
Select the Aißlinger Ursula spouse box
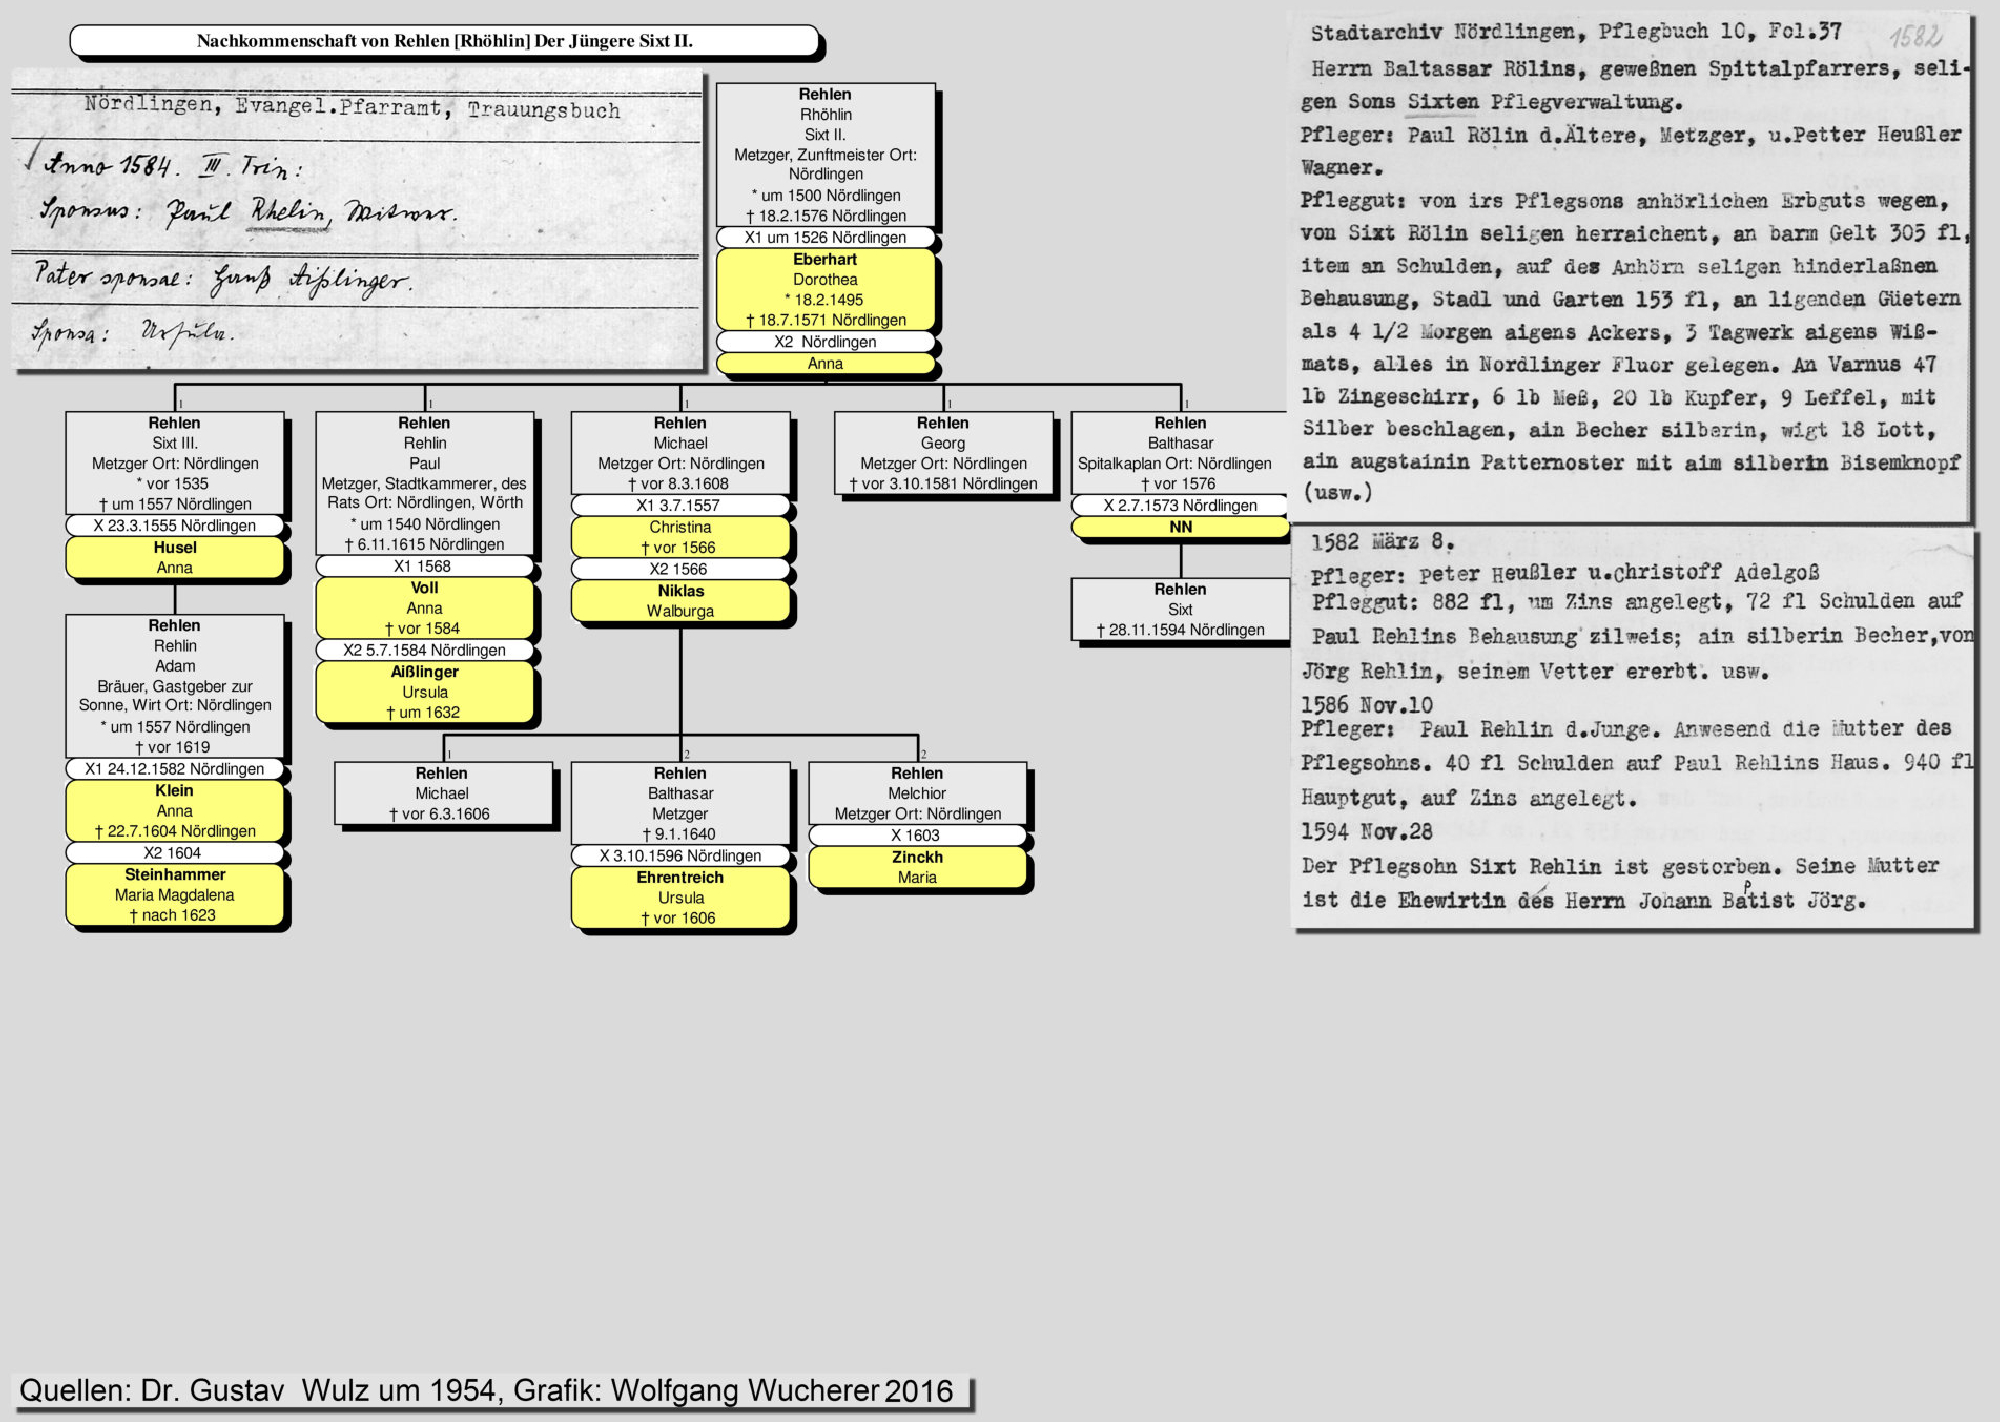coord(424,692)
